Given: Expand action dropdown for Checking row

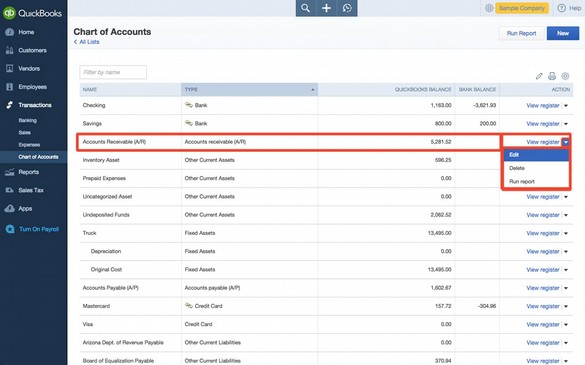Looking at the screenshot, I should 566,106.
